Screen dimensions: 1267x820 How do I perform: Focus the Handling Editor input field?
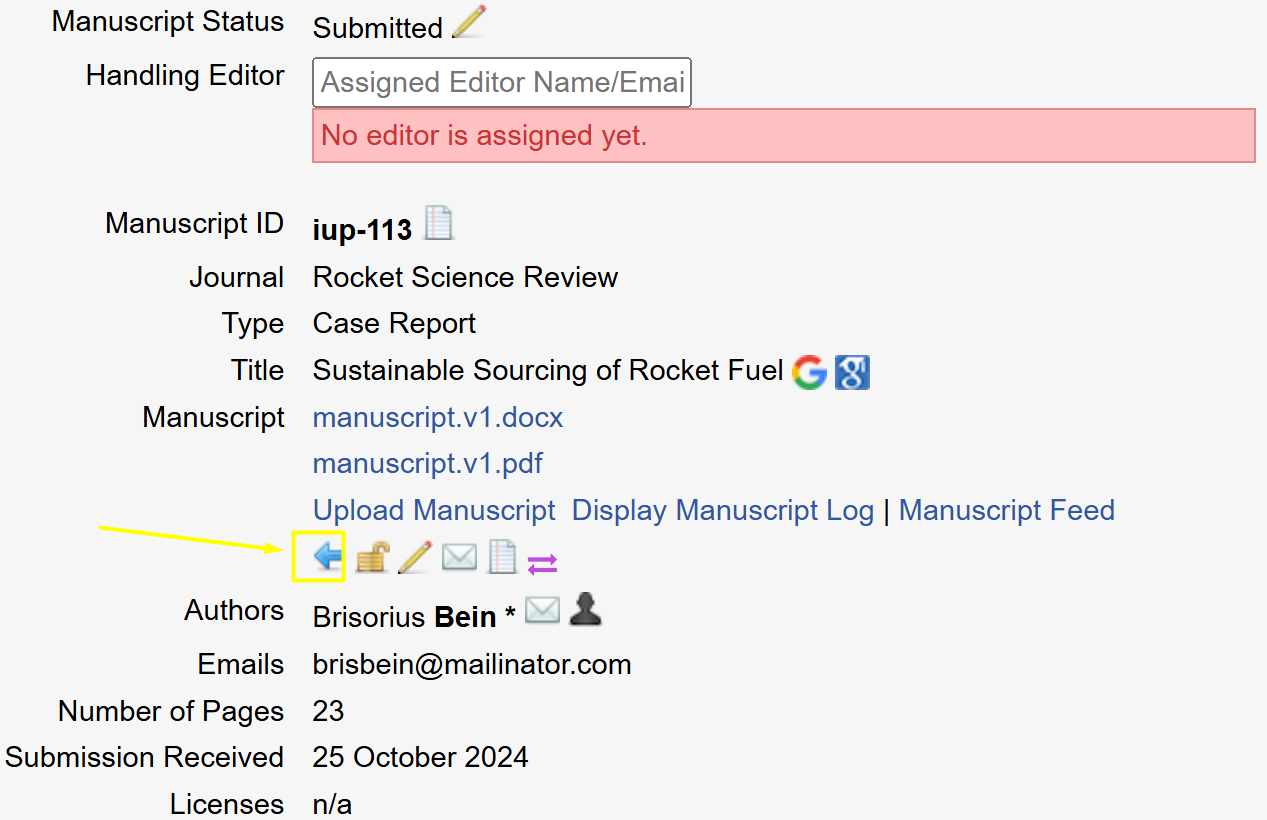click(502, 82)
